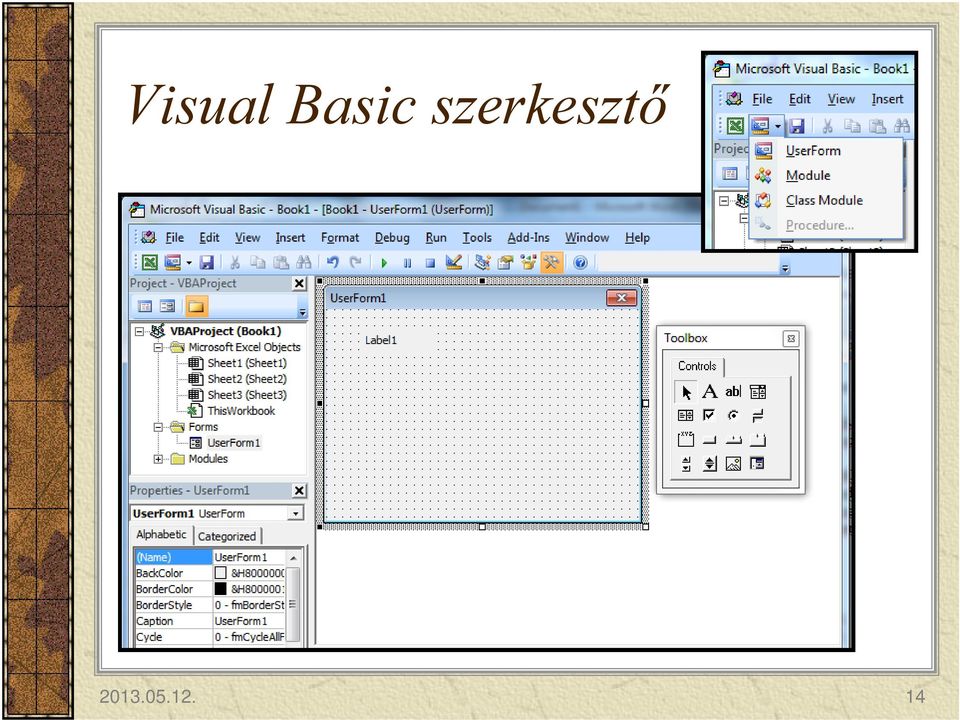Undo the last action with the blue arrow icon
The width and height of the screenshot is (960, 720).
[332, 263]
